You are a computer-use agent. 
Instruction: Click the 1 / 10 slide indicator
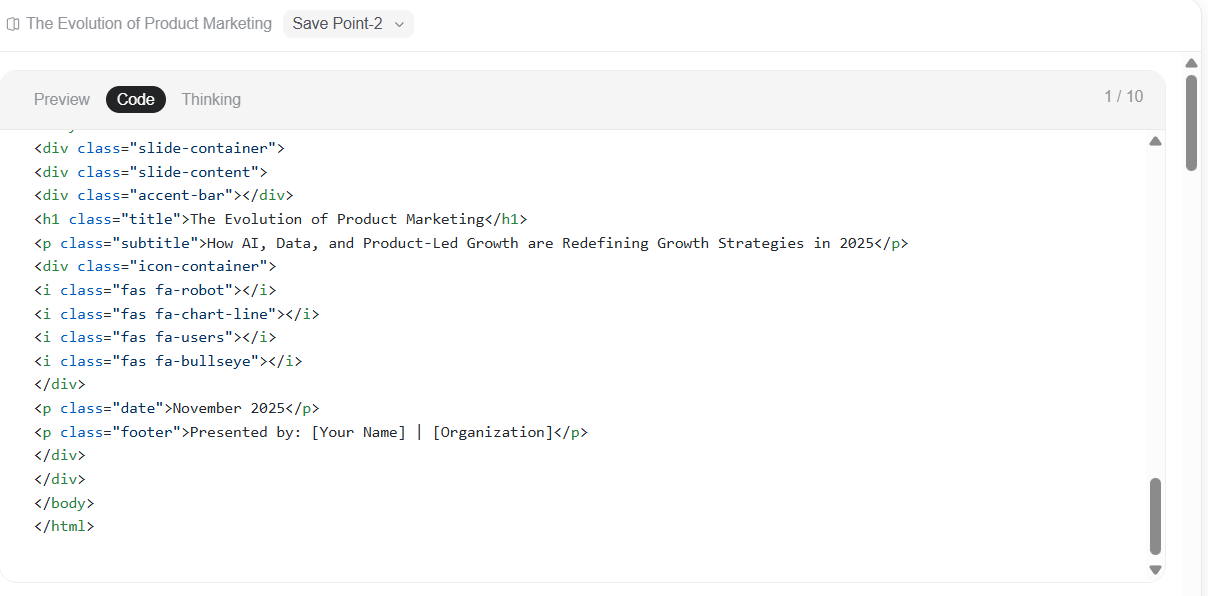(1123, 96)
